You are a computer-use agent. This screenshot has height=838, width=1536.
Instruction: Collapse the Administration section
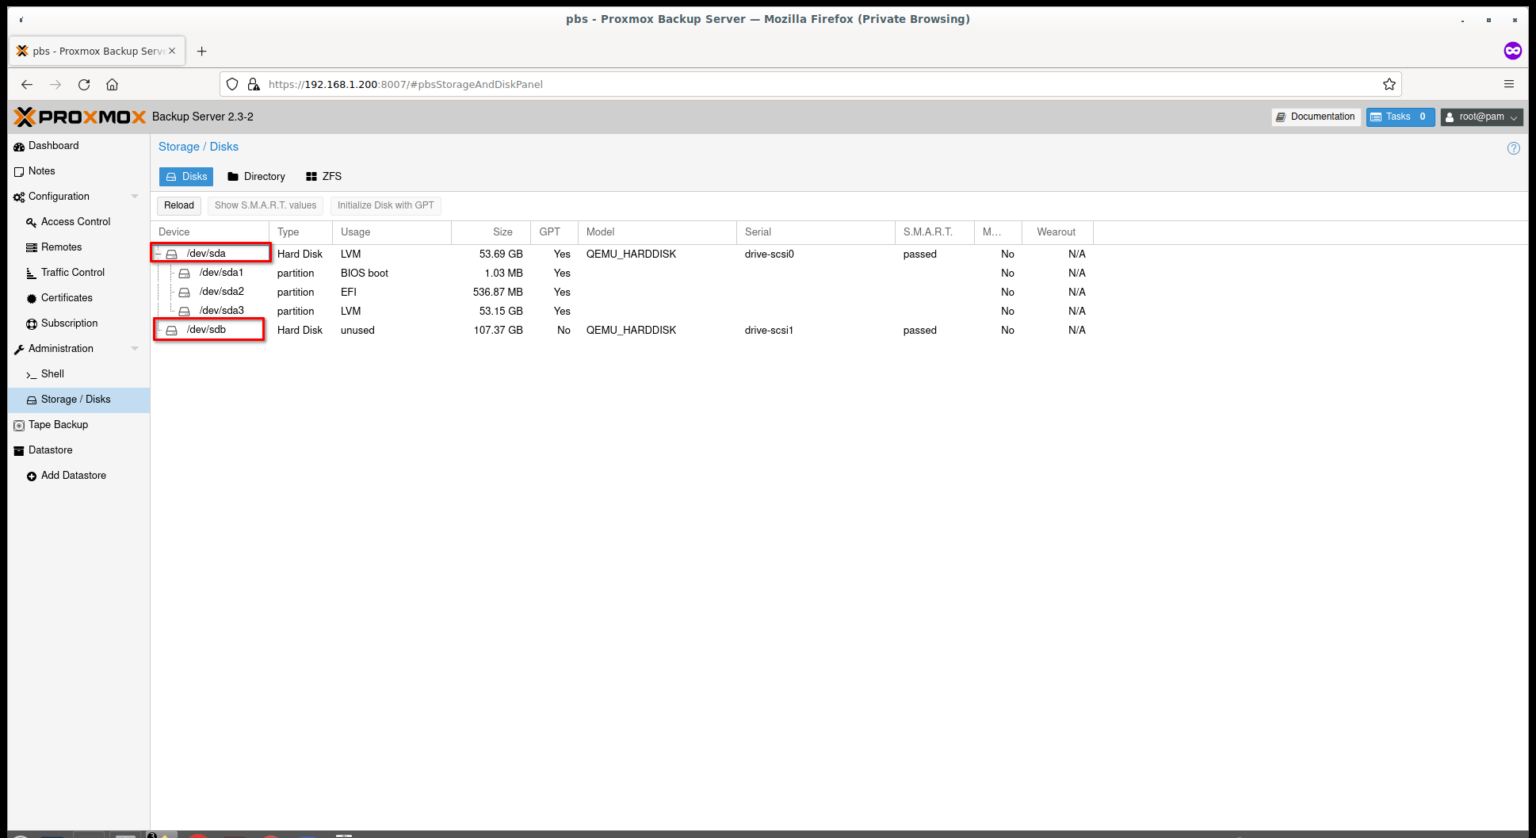(135, 349)
